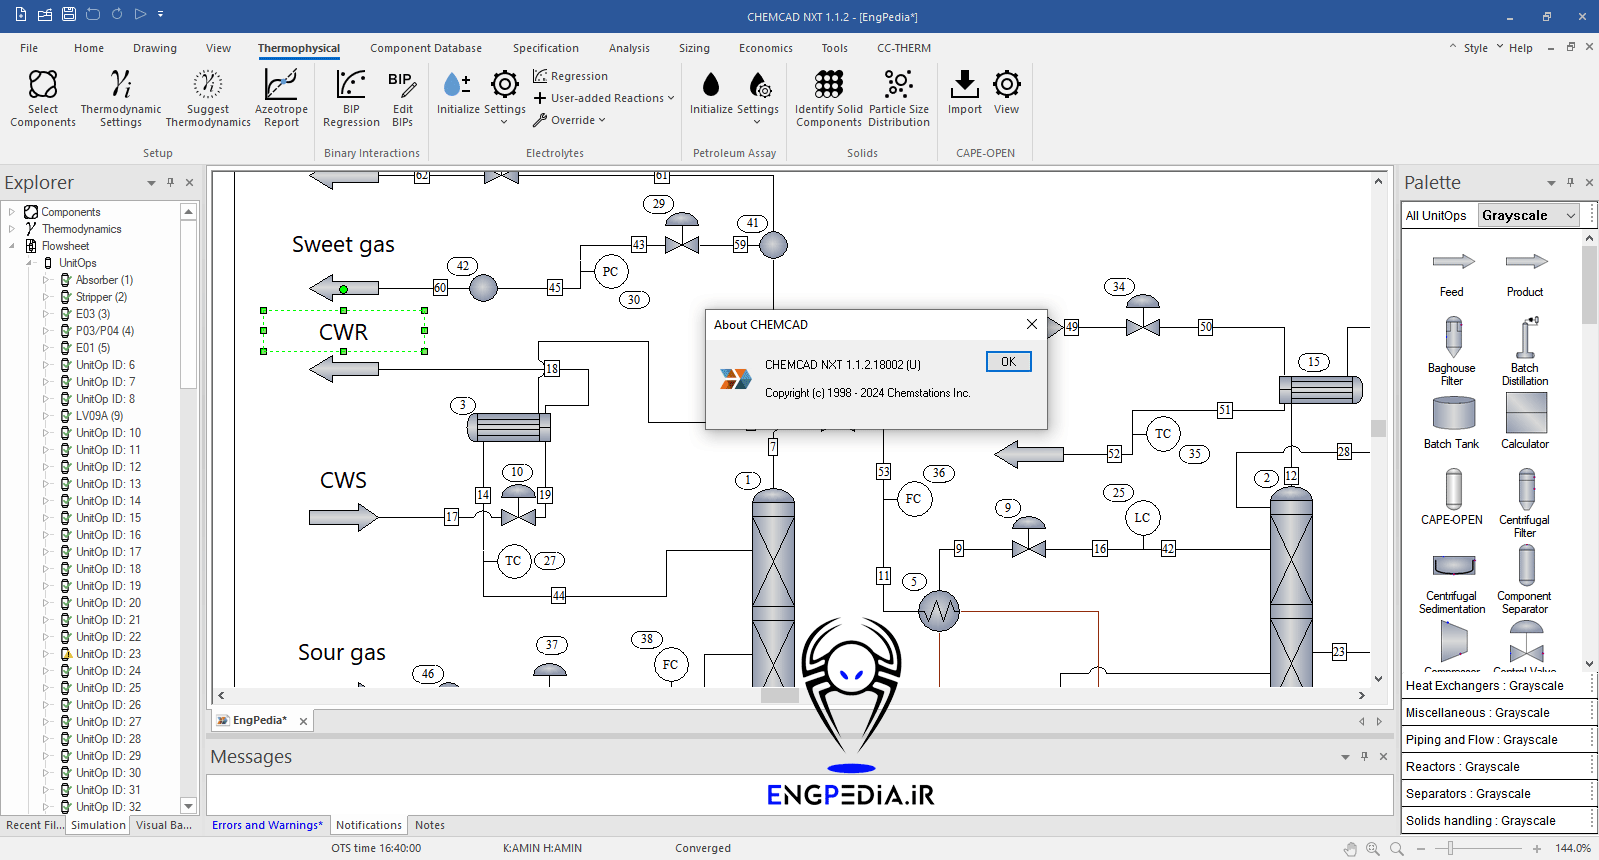Screen dimensions: 1599x860
Task: View CAPE-OPEN packages
Action: [1007, 93]
